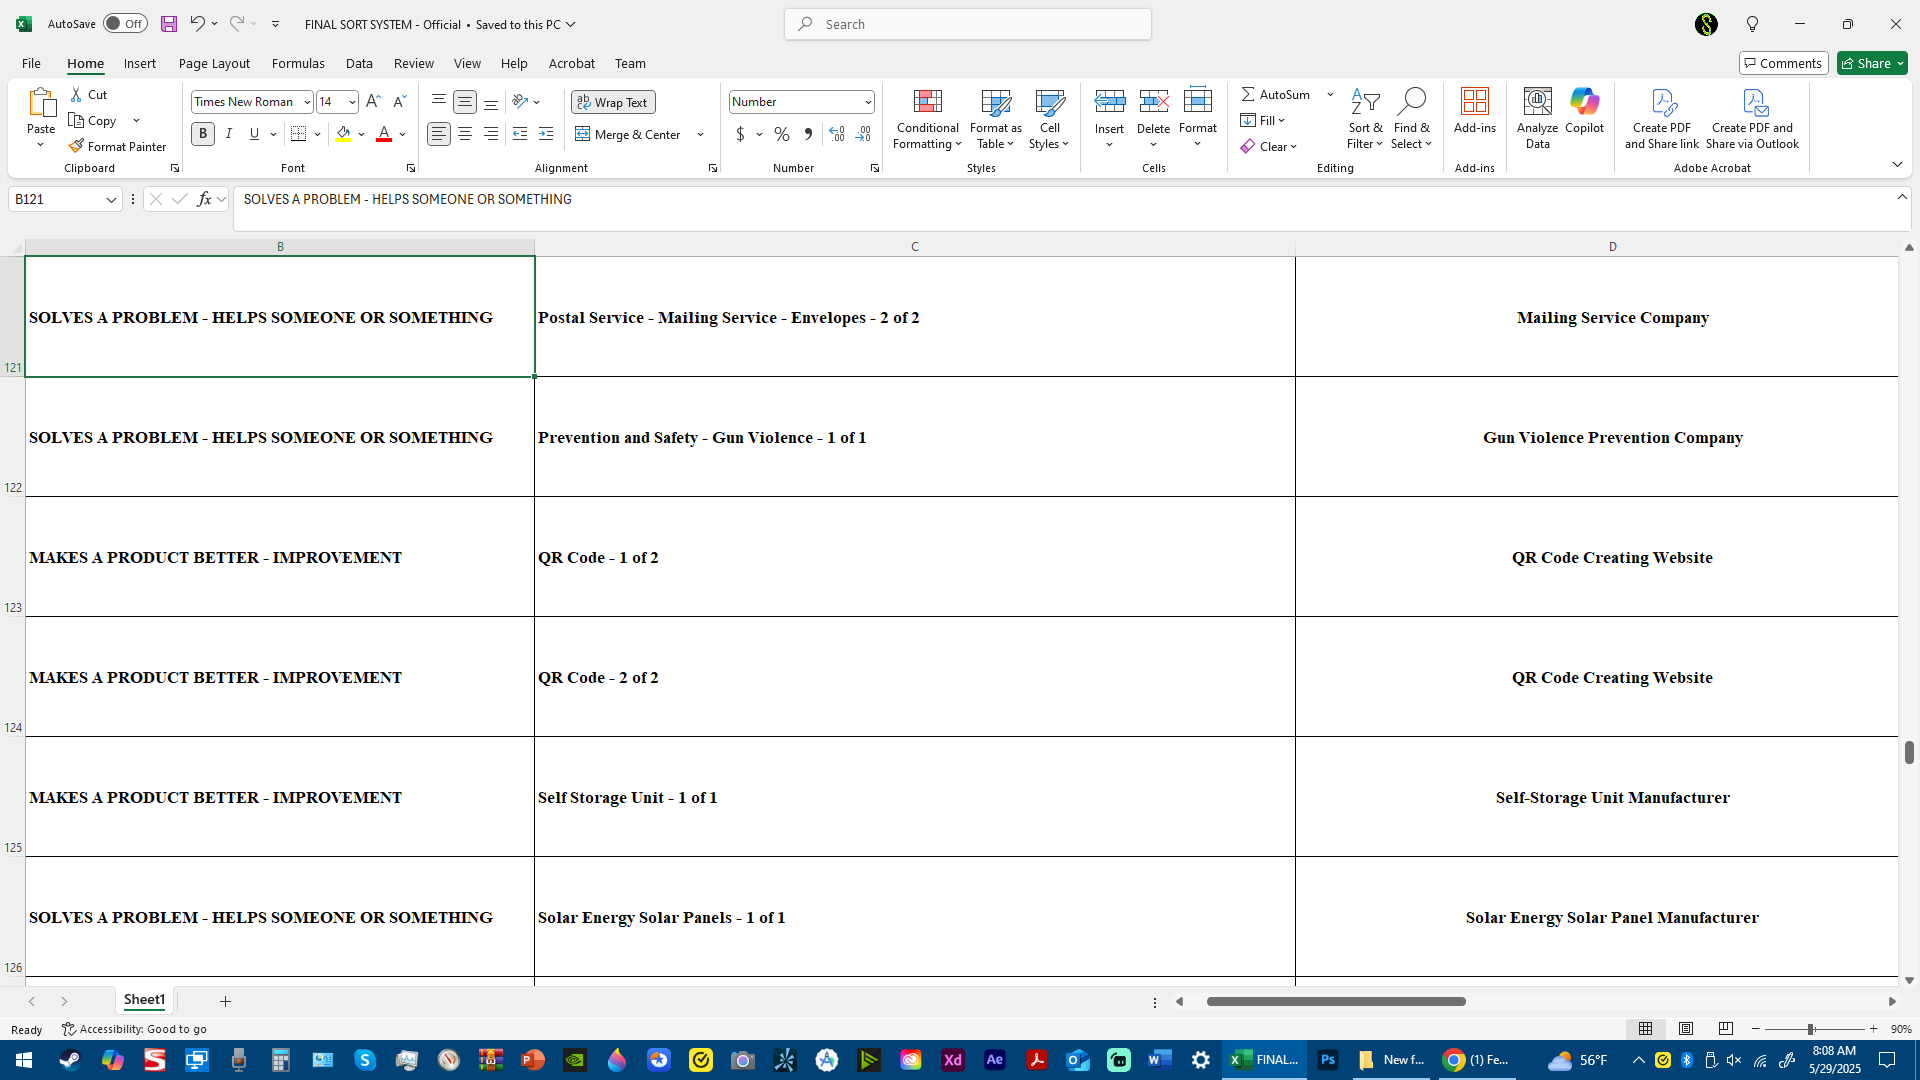
Task: Click the Increase Font Size icon
Action: [373, 101]
